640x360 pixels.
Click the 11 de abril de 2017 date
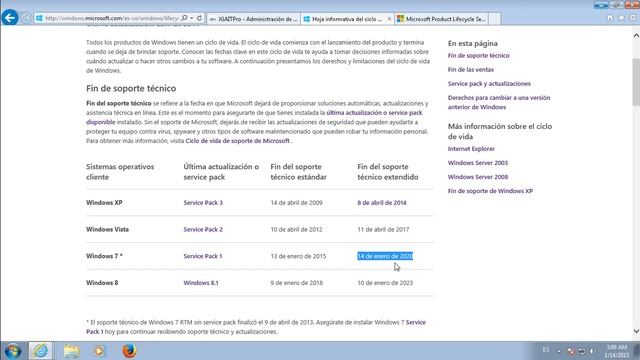[383, 229]
